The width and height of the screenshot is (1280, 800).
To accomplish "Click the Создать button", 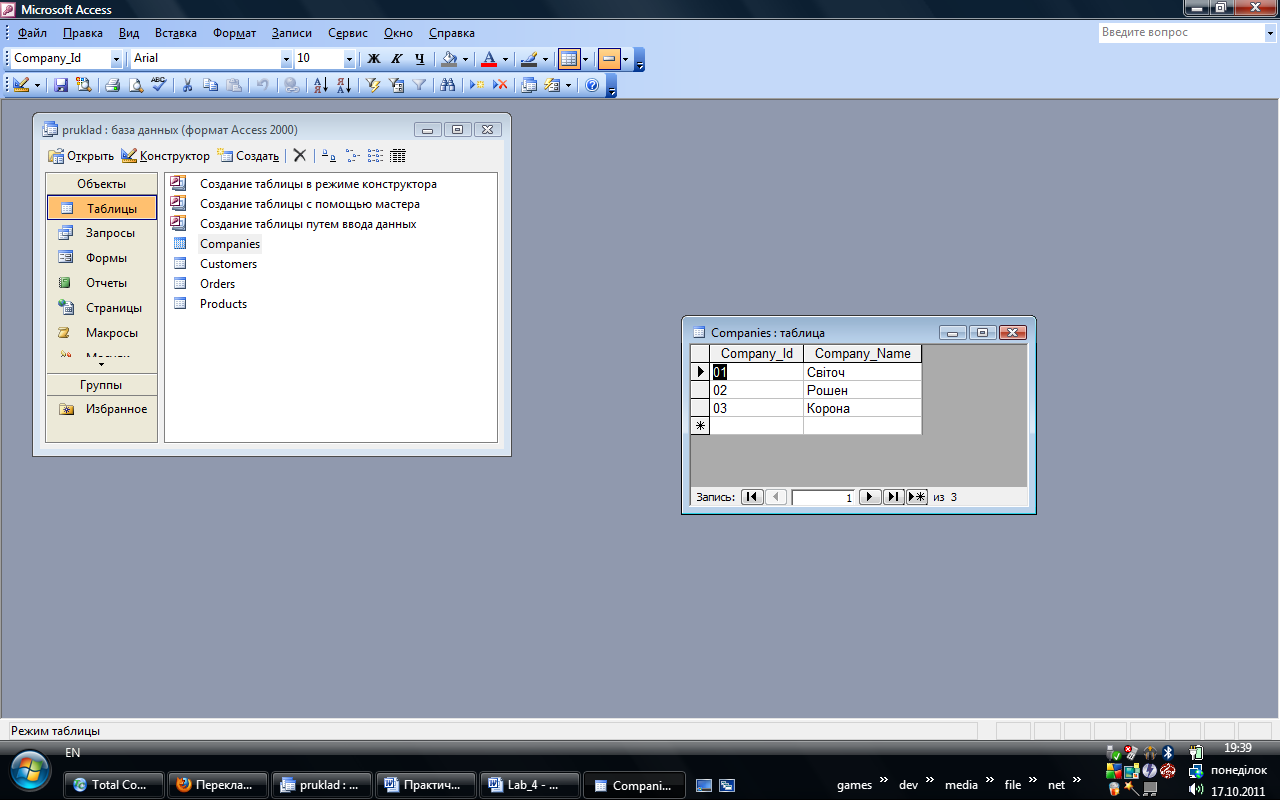I will [248, 156].
